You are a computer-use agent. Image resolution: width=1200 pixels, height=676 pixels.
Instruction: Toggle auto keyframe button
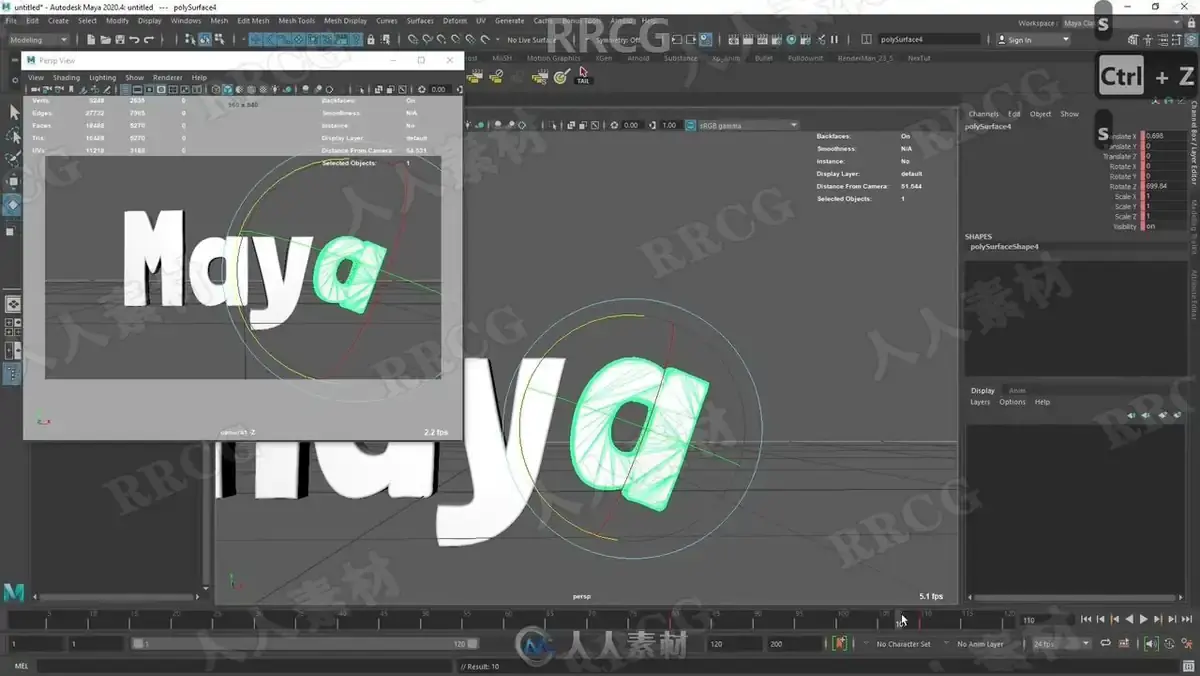point(1169,644)
